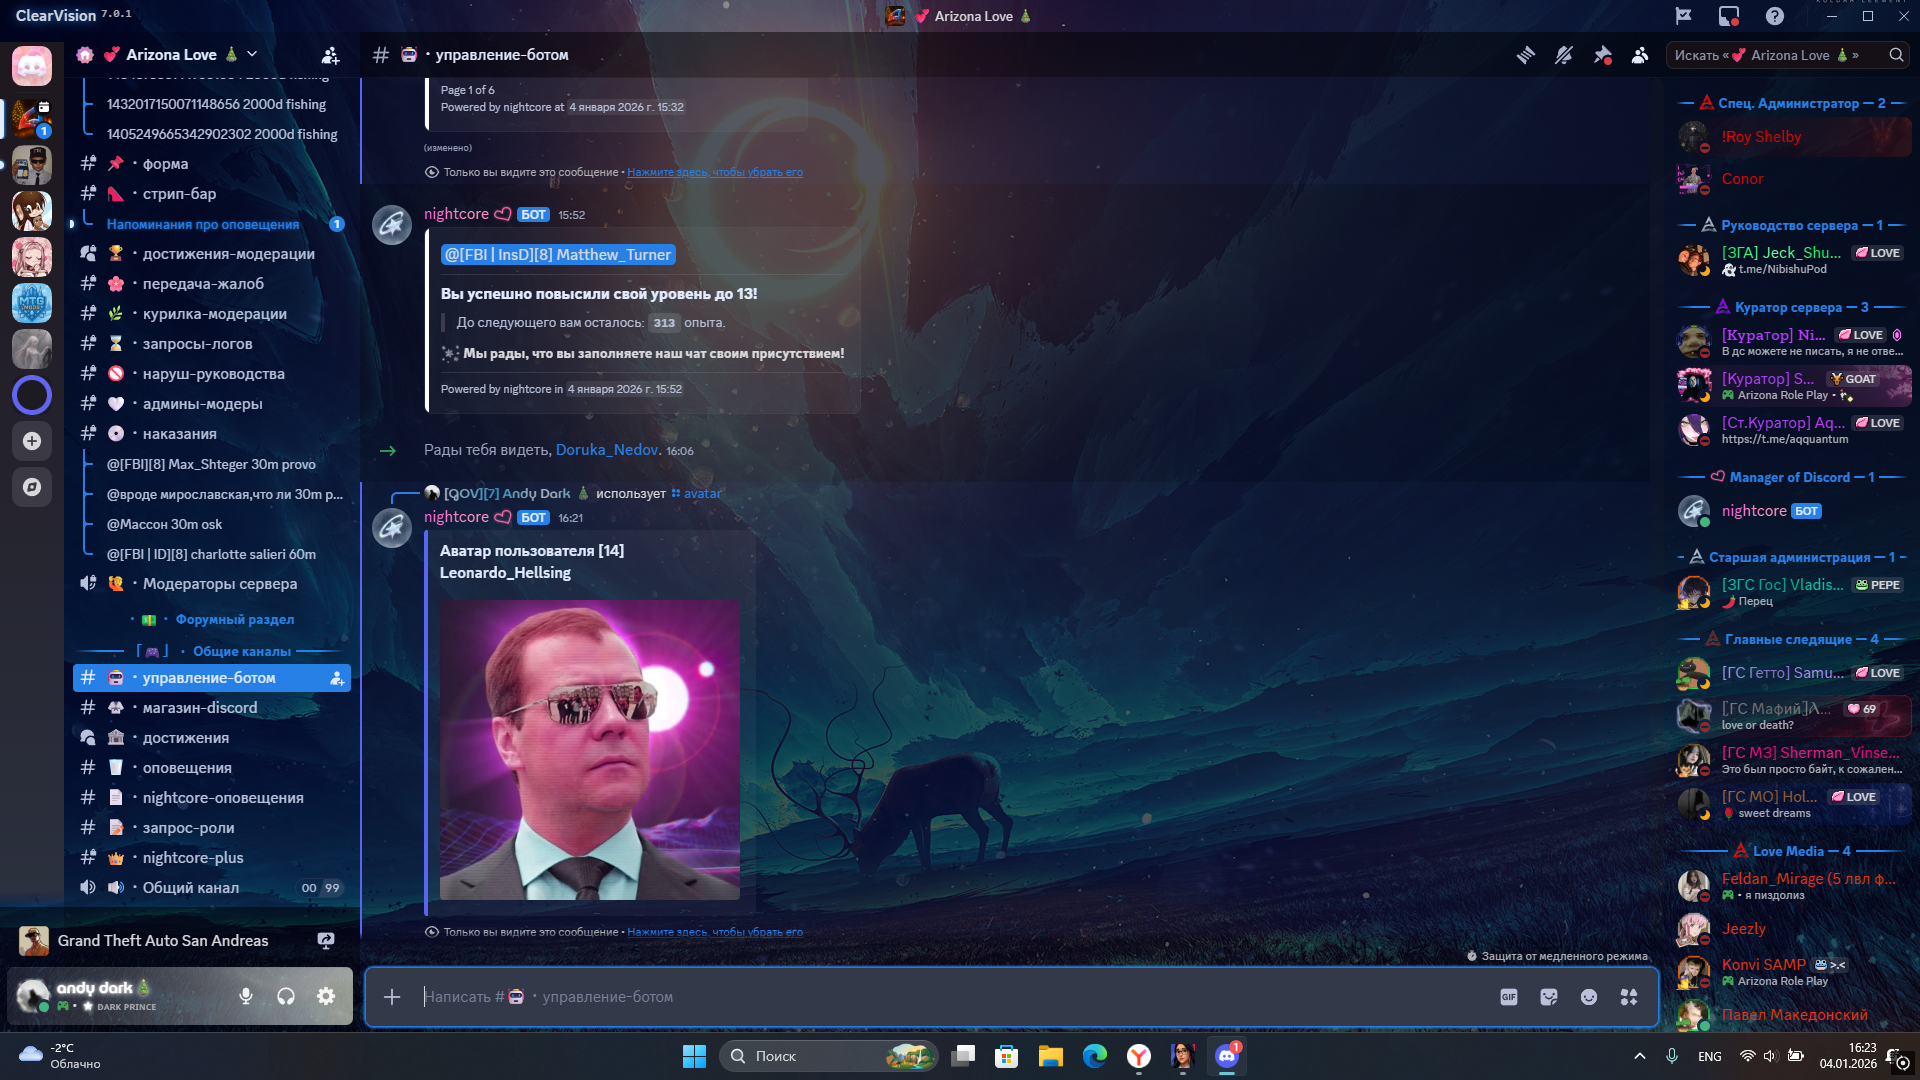Viewport: 1920px width, 1080px height.
Task: Toggle member list visibility
Action: (x=1640, y=55)
